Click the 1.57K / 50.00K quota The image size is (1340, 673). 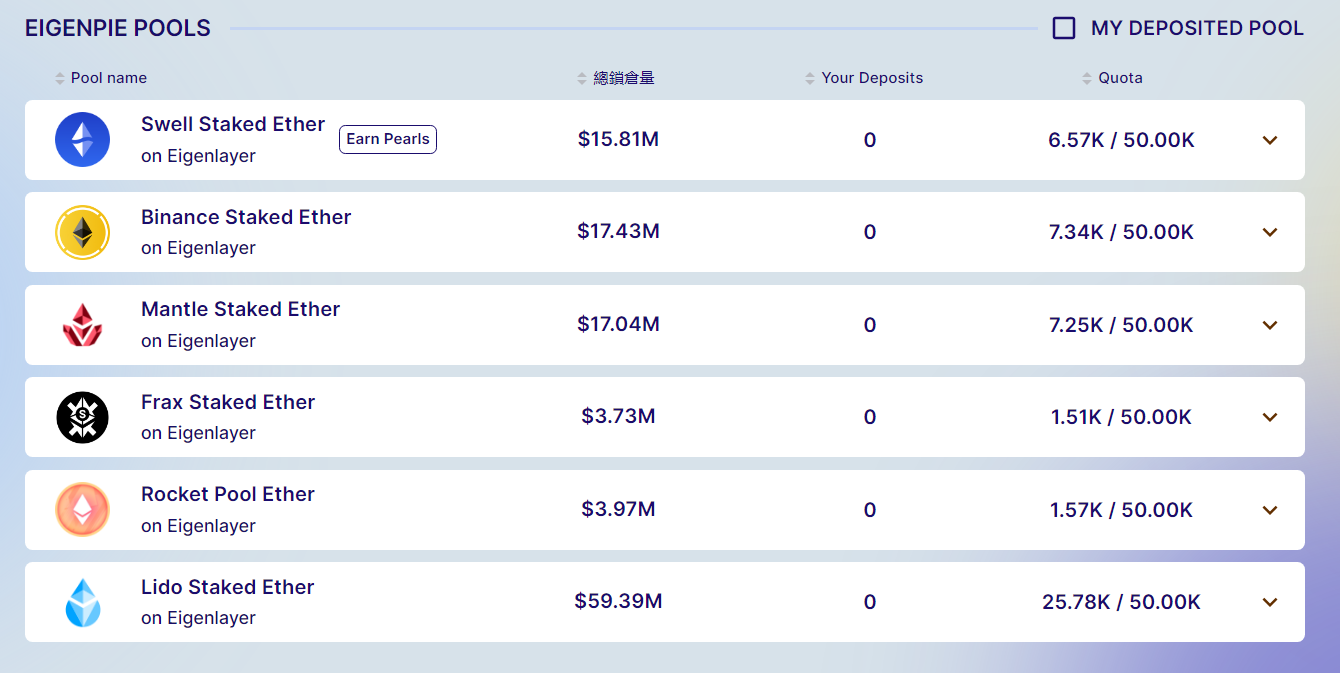point(1121,510)
